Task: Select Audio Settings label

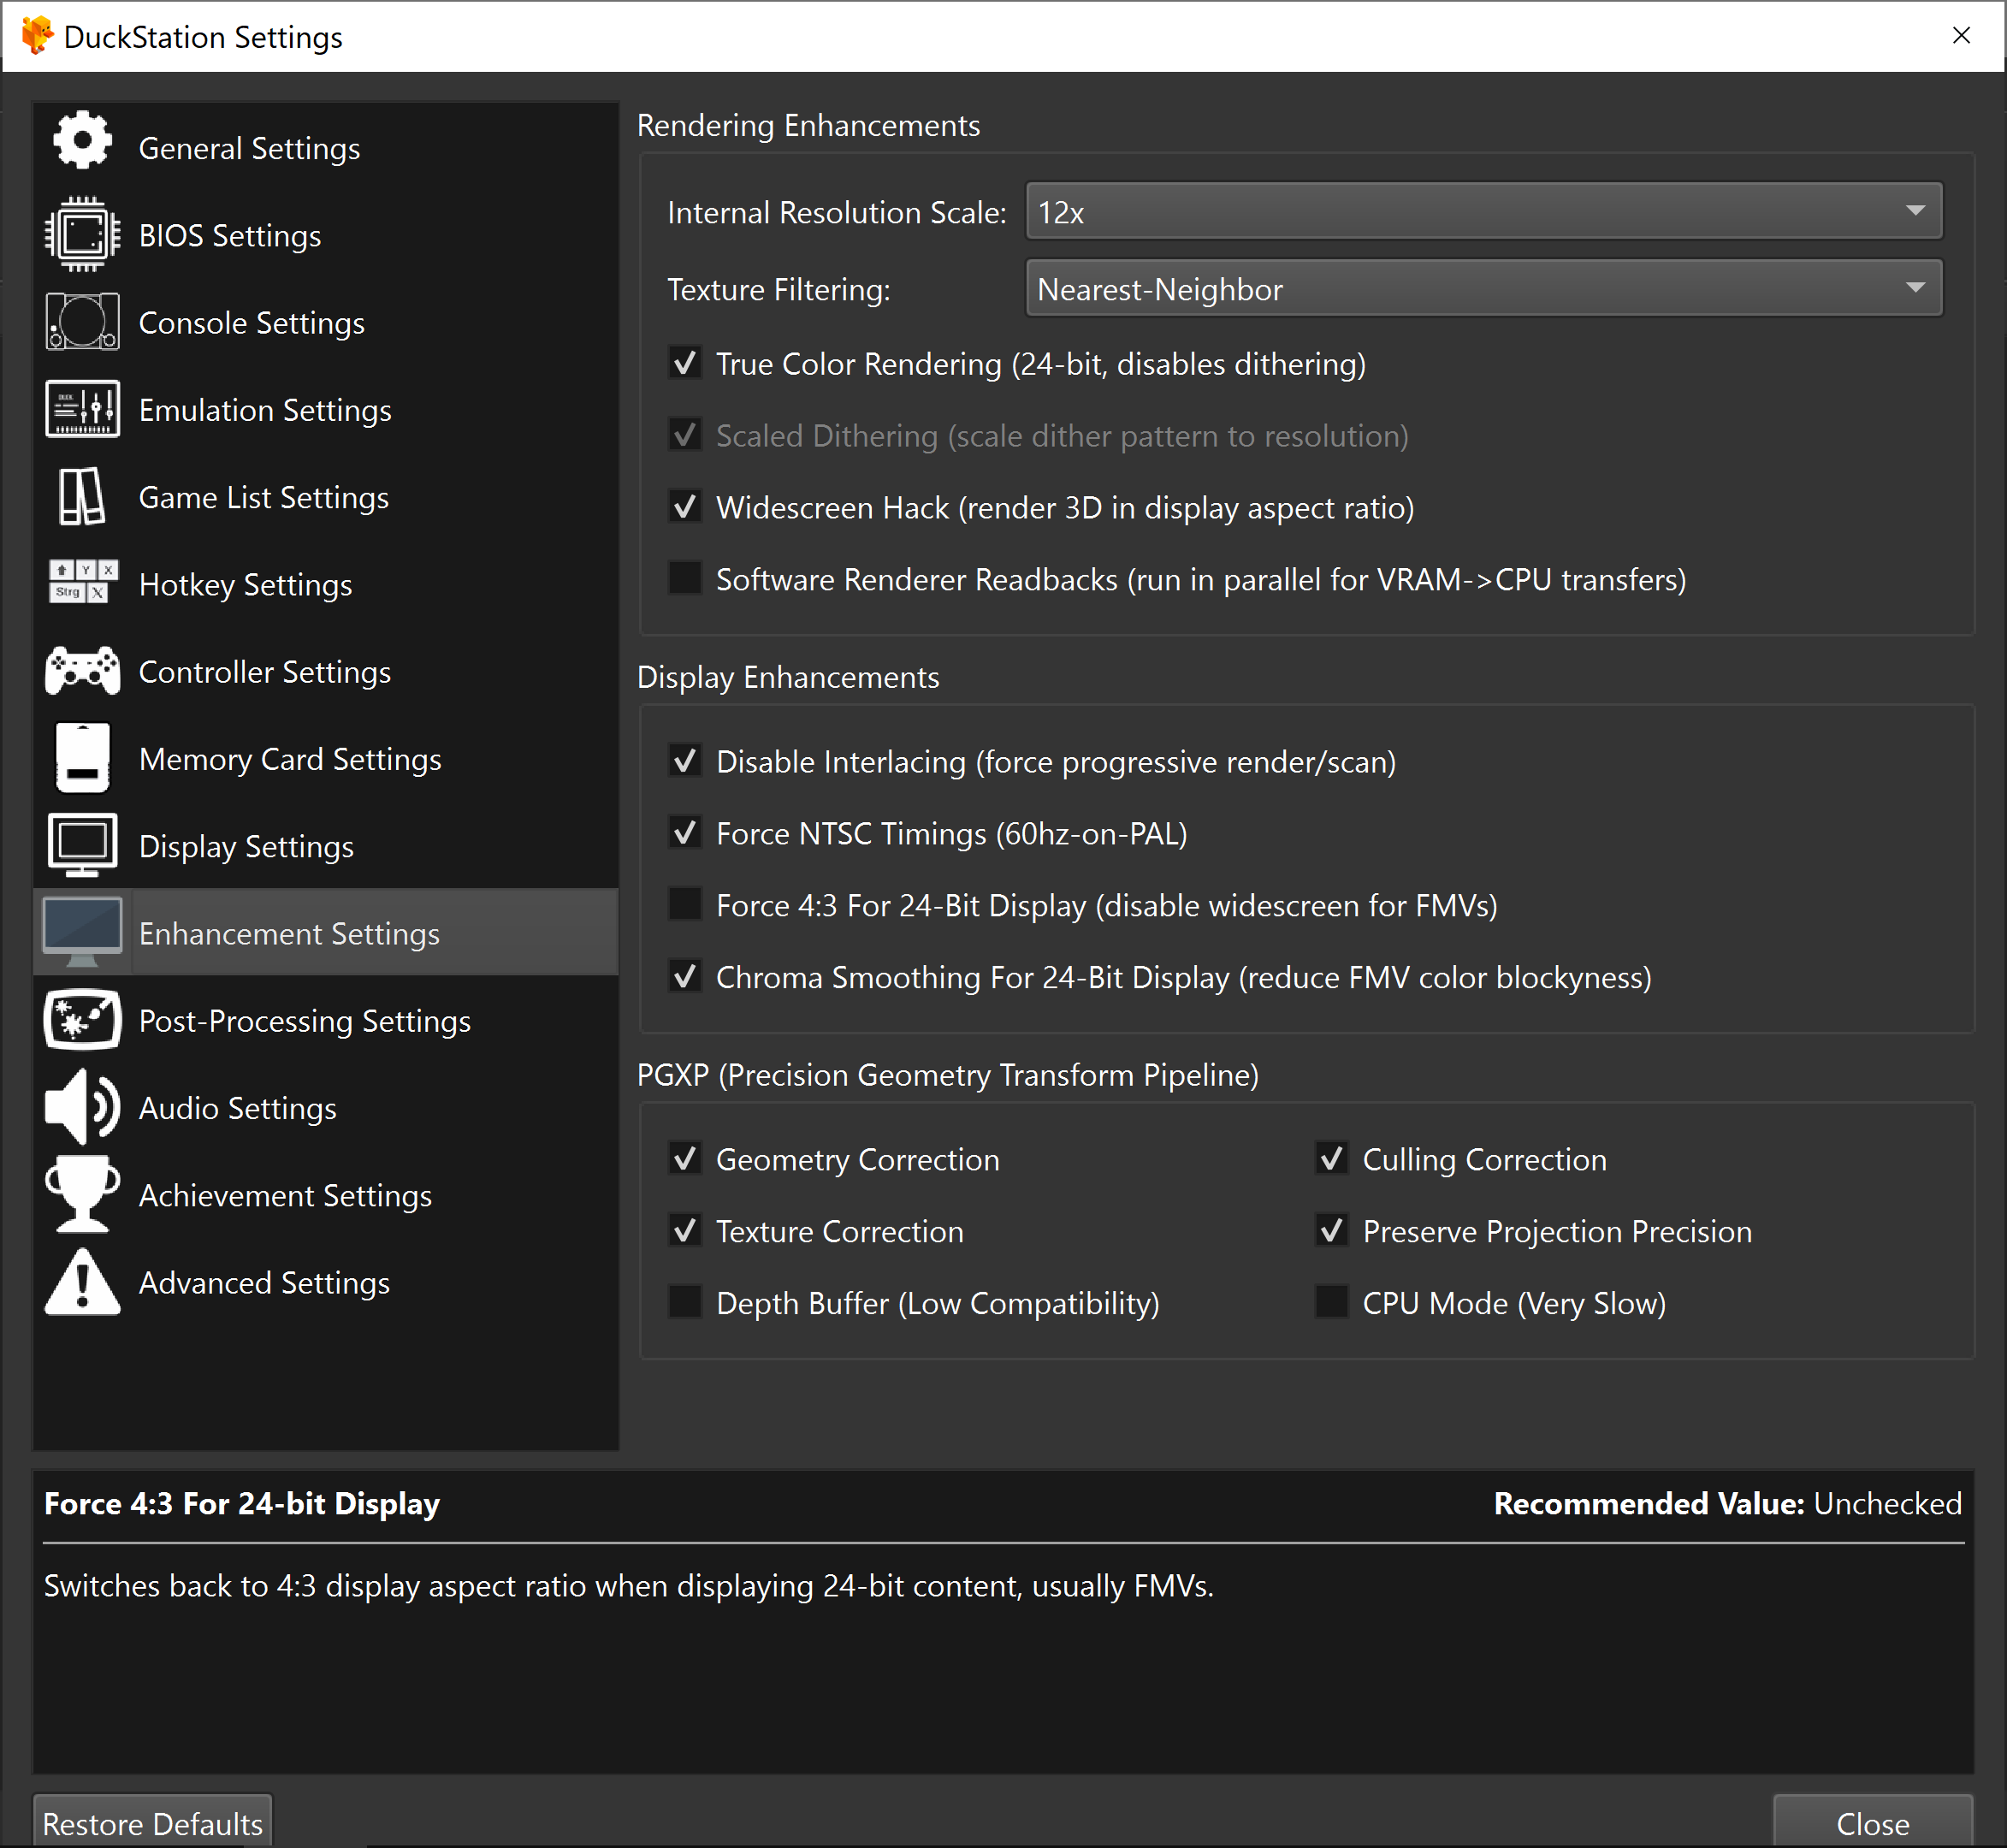Action: (237, 1108)
